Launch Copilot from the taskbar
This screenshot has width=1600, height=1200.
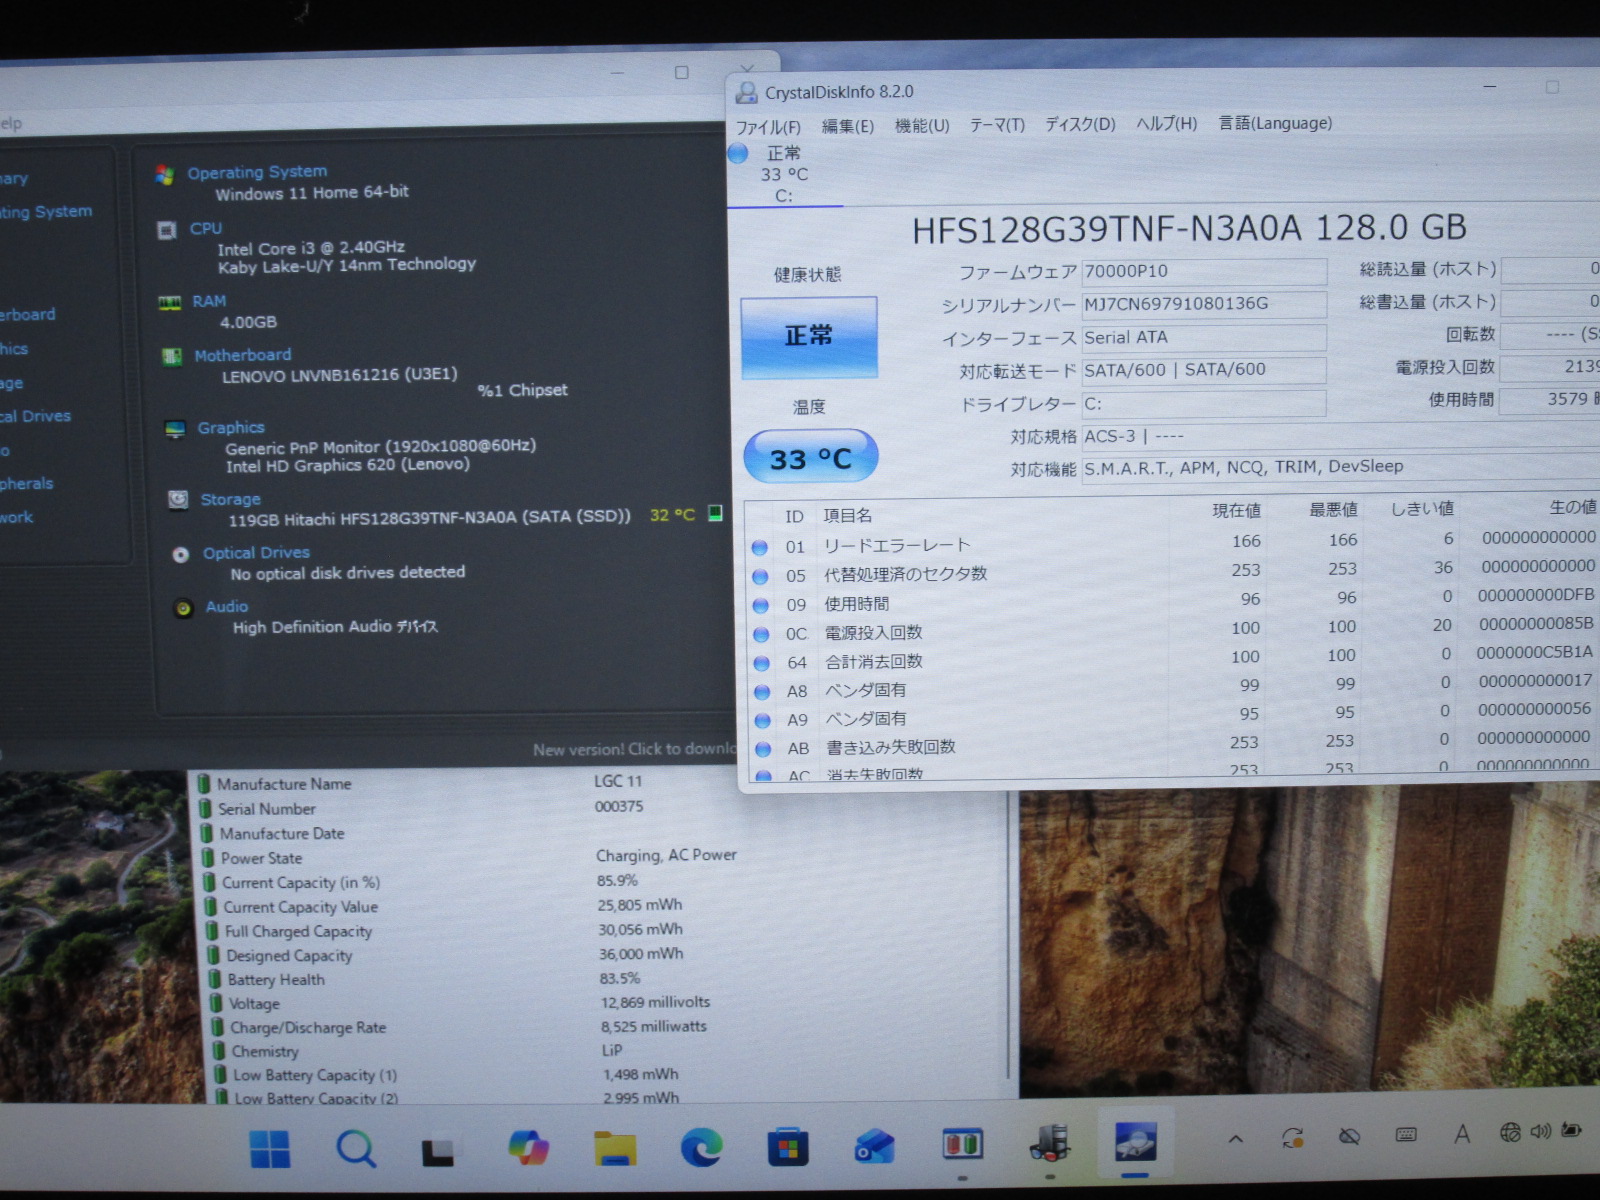coord(528,1147)
